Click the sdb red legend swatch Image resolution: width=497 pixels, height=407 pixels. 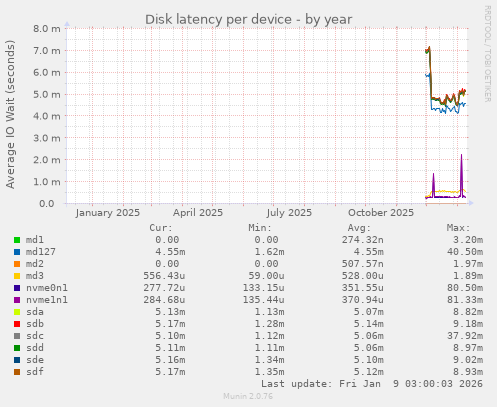tap(17, 324)
